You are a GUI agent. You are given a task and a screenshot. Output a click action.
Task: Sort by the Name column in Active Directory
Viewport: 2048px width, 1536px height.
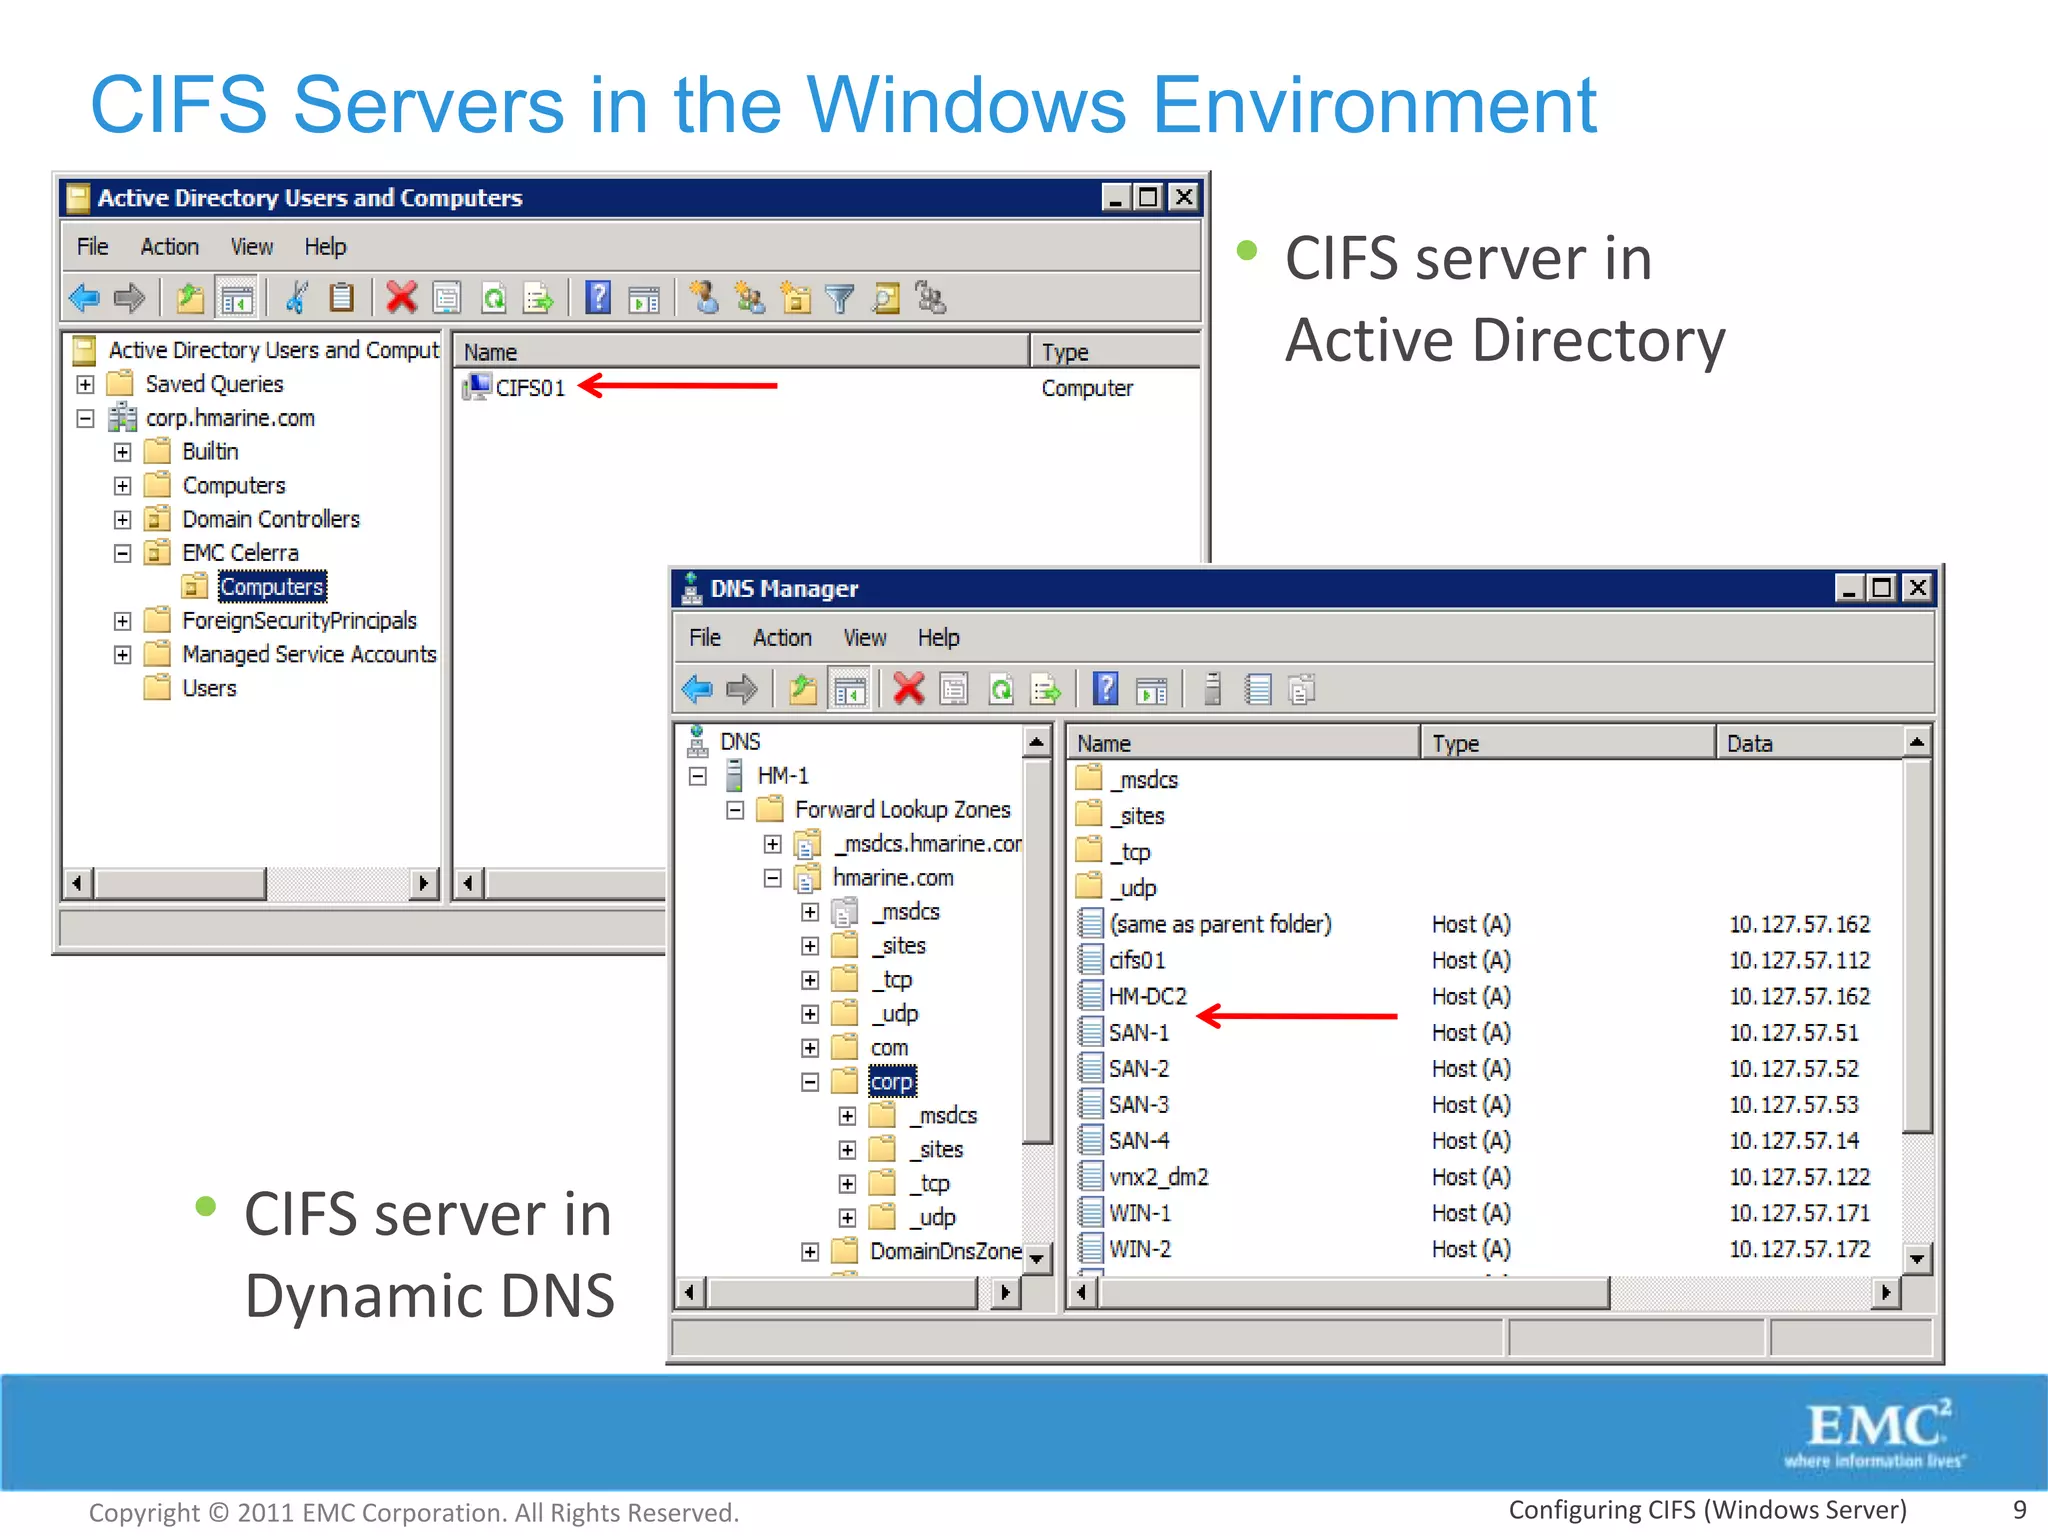click(741, 352)
